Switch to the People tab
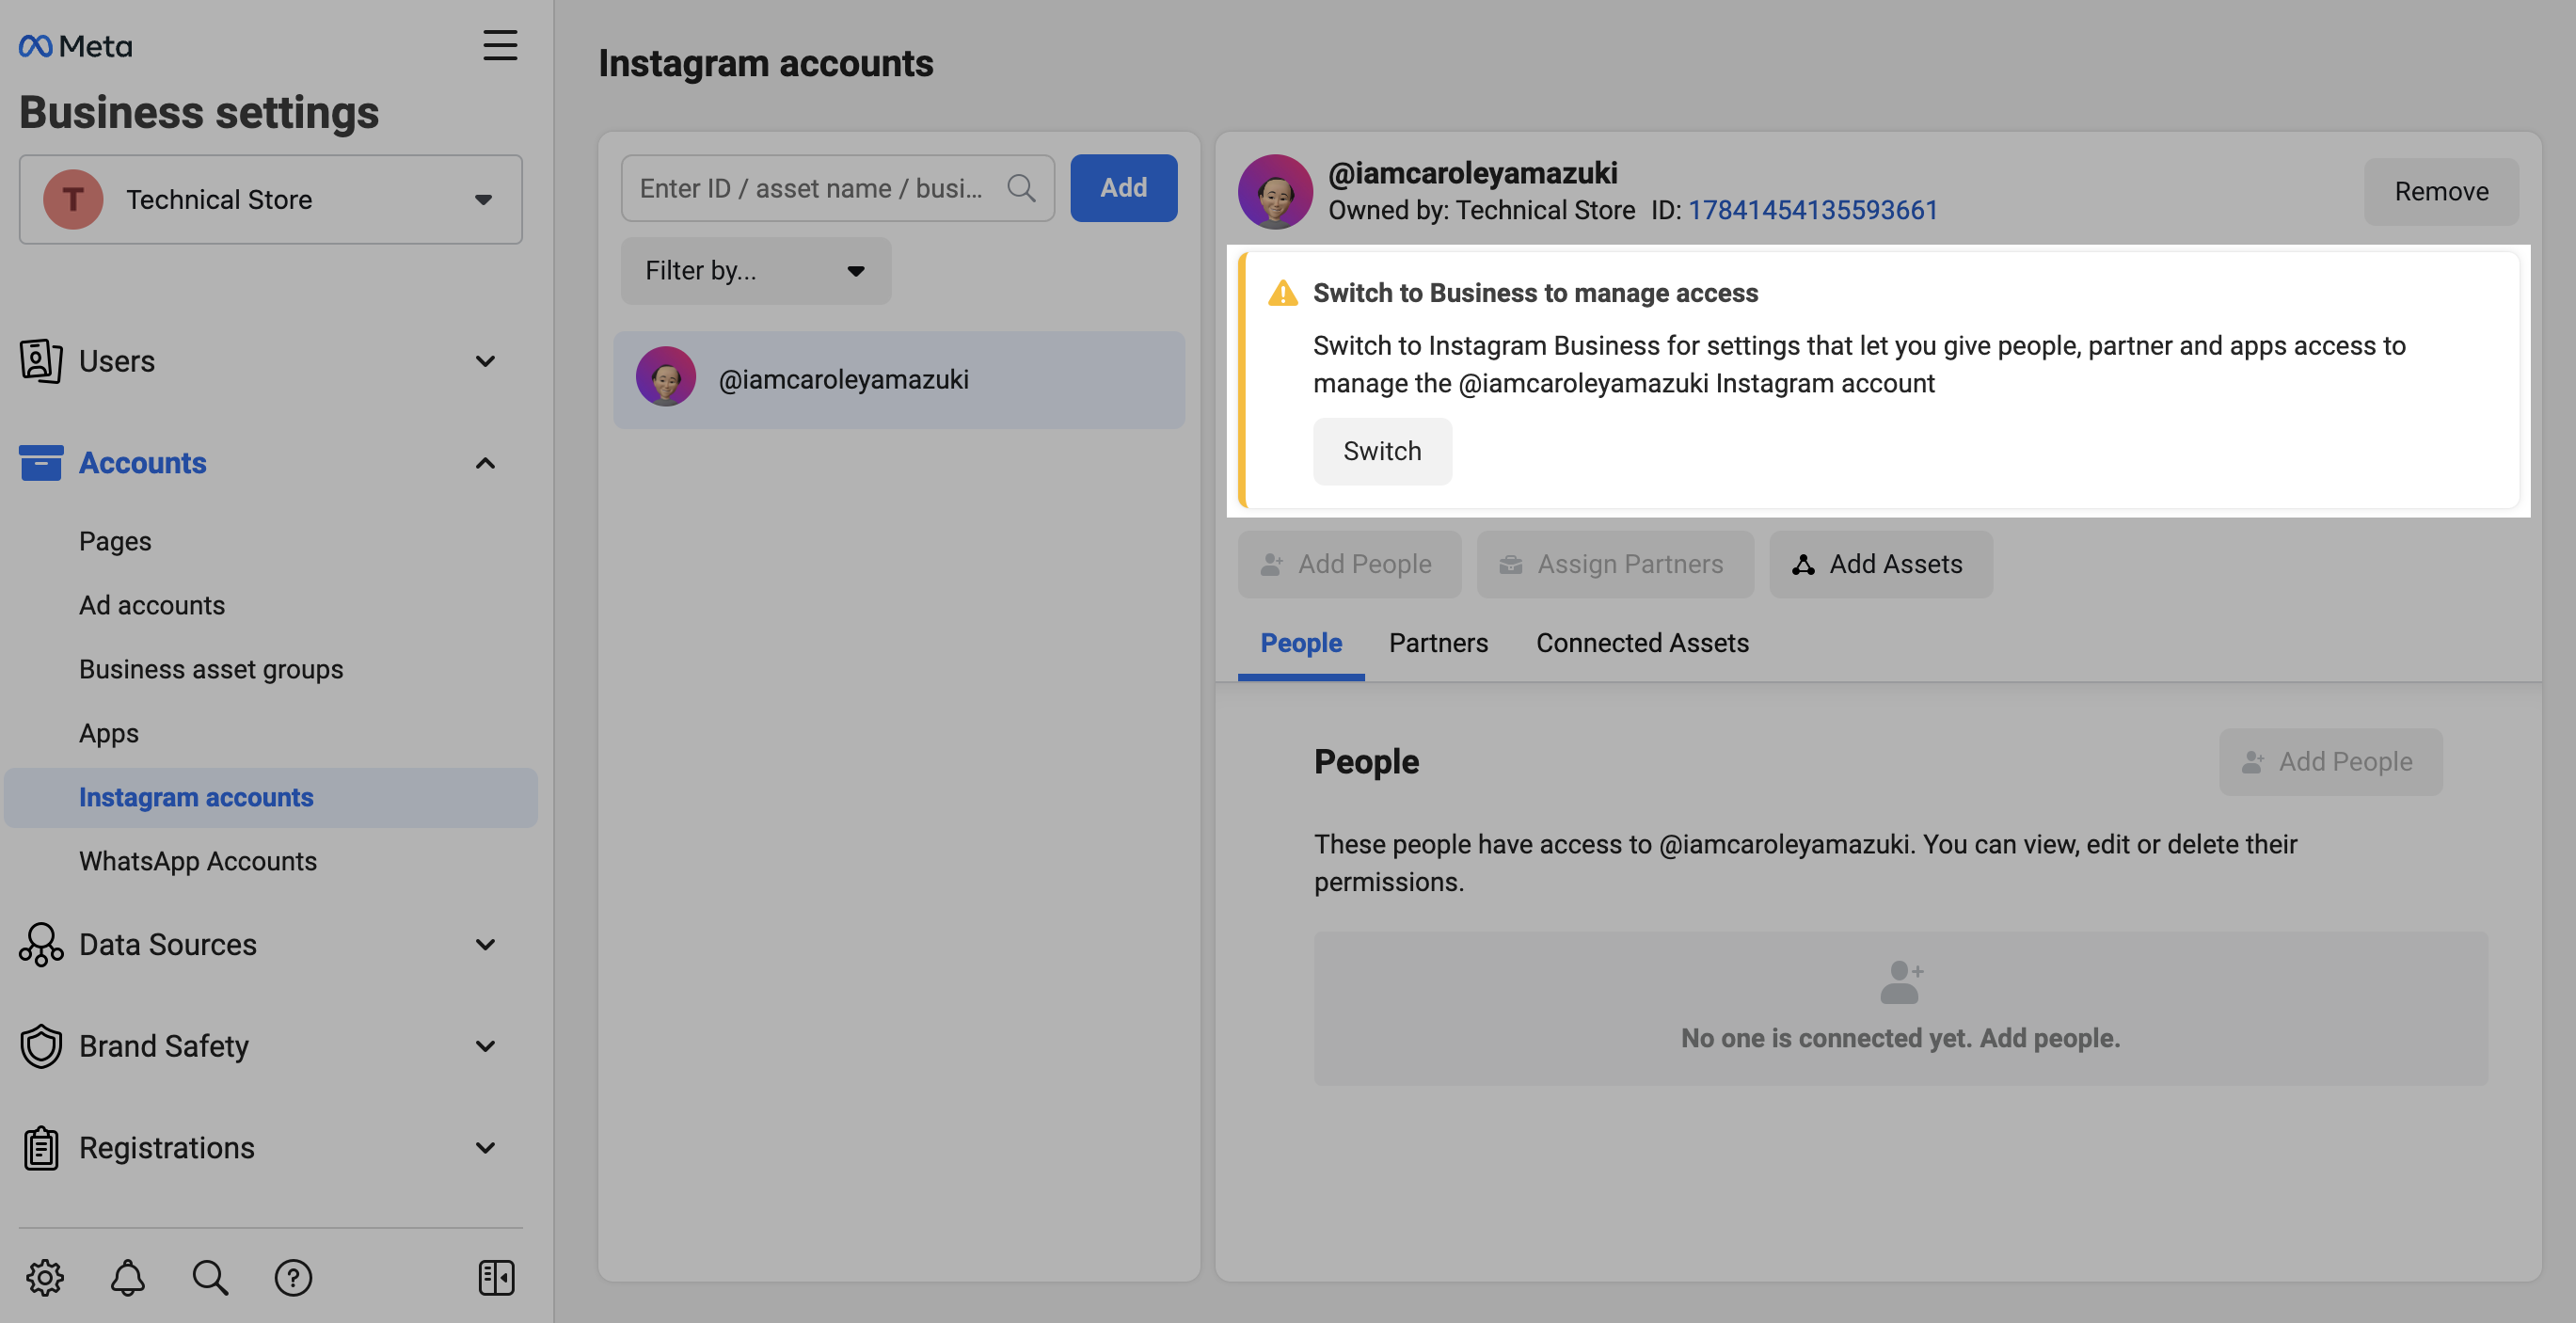Image resolution: width=2576 pixels, height=1323 pixels. [x=1301, y=643]
